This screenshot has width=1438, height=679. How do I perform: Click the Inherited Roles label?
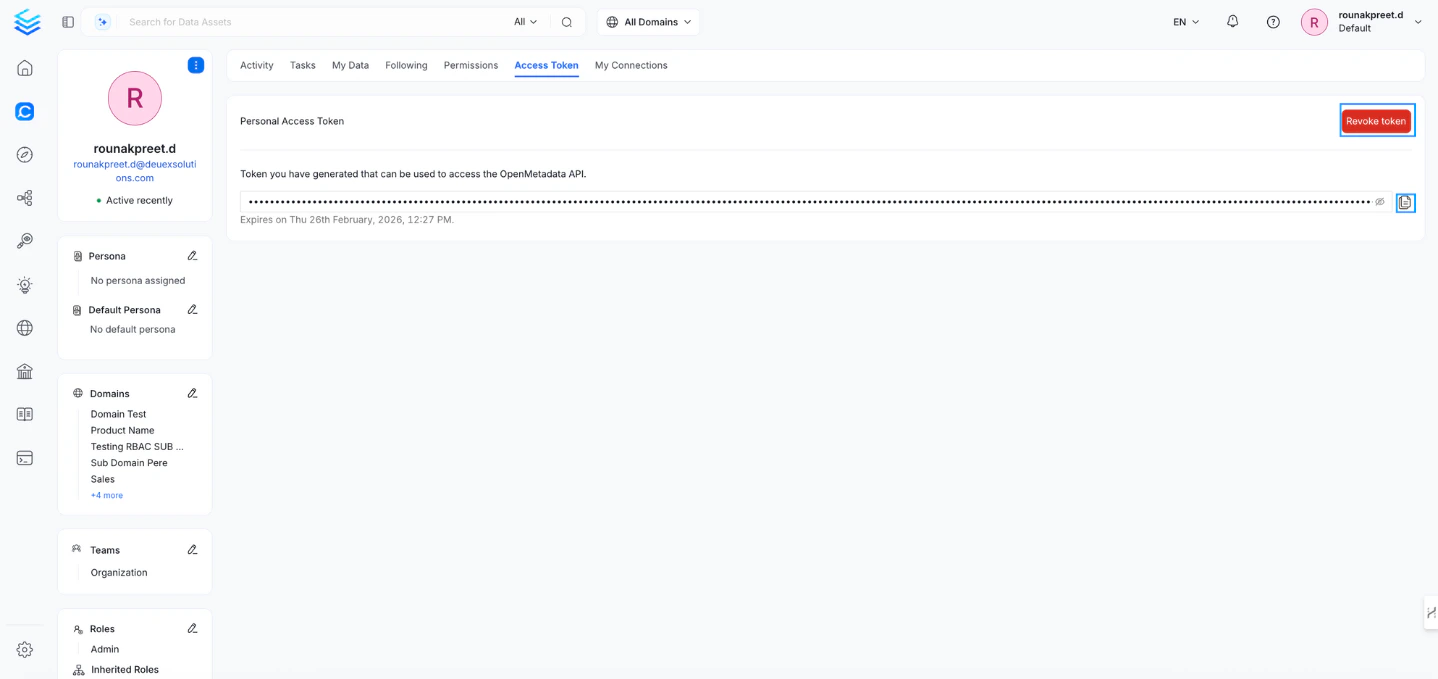pos(125,670)
